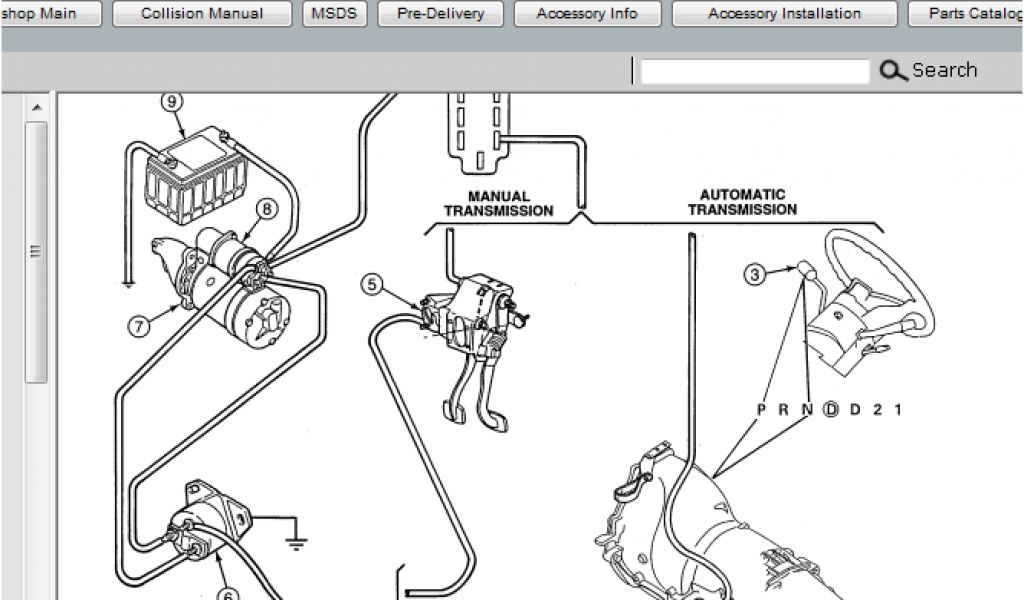
Task: Click callout number 7 beside starter motor
Action: (x=139, y=325)
